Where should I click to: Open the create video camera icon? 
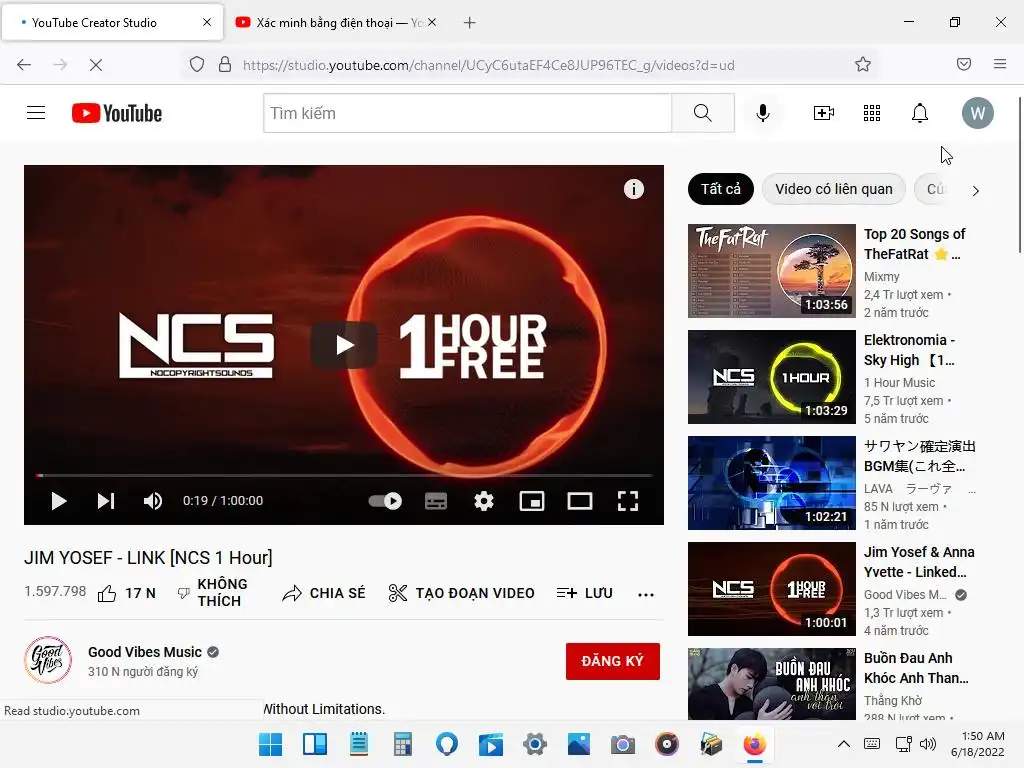824,113
